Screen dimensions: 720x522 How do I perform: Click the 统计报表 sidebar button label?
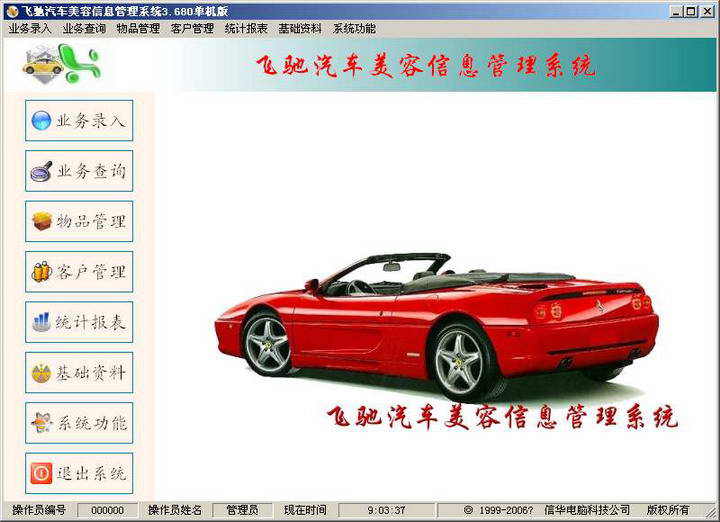(x=90, y=322)
